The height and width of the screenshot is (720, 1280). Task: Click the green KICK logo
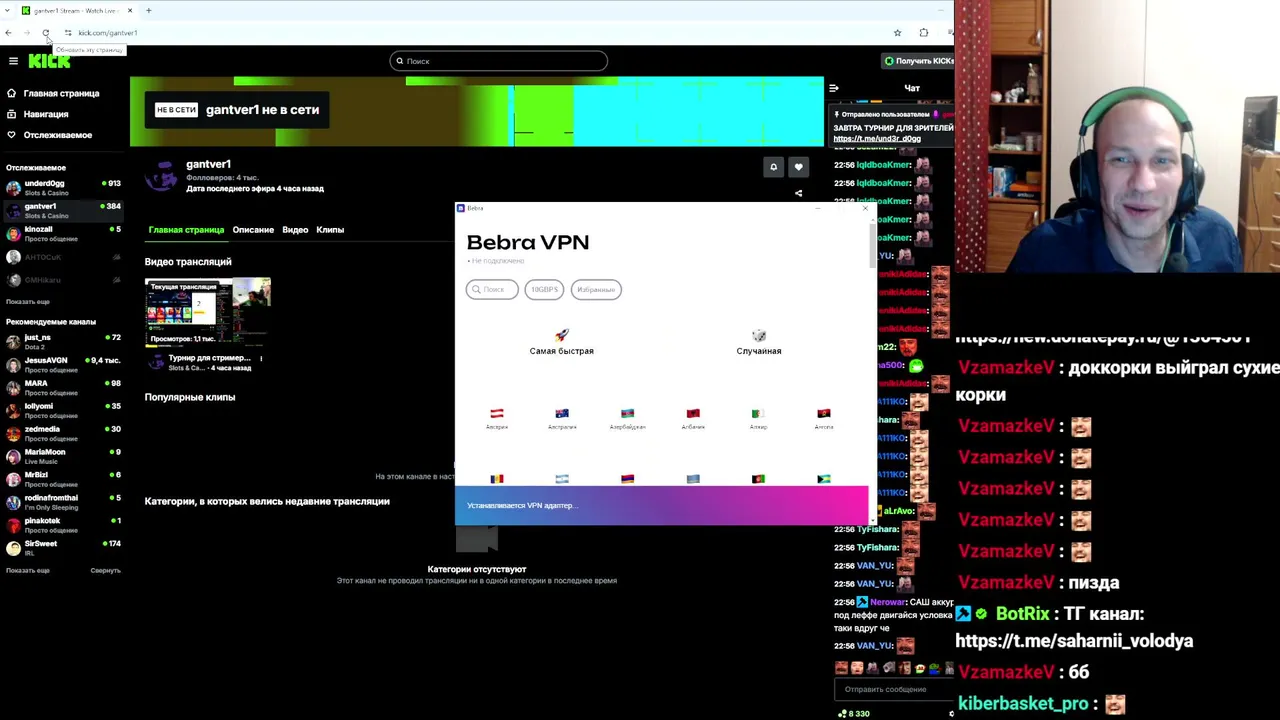pyautogui.click(x=49, y=61)
